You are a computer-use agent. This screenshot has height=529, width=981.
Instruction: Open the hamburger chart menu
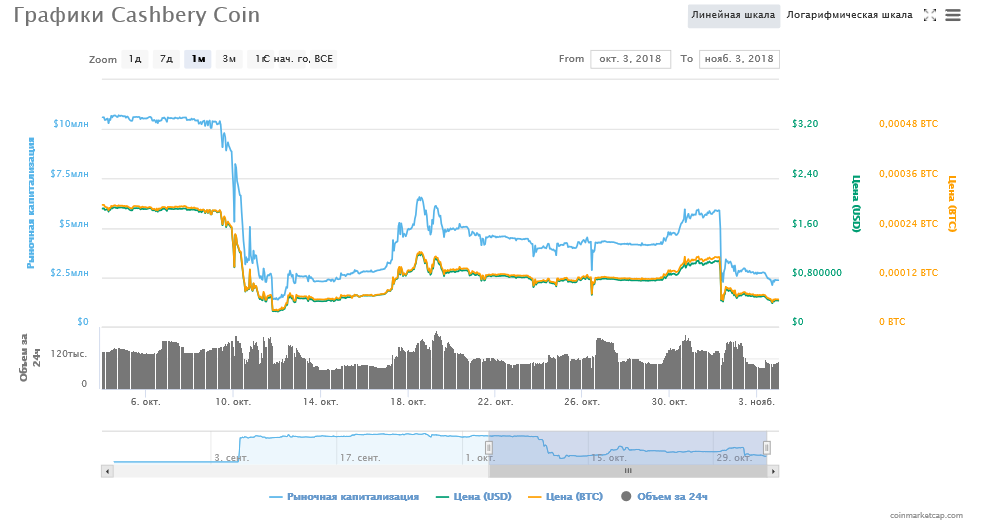952,15
